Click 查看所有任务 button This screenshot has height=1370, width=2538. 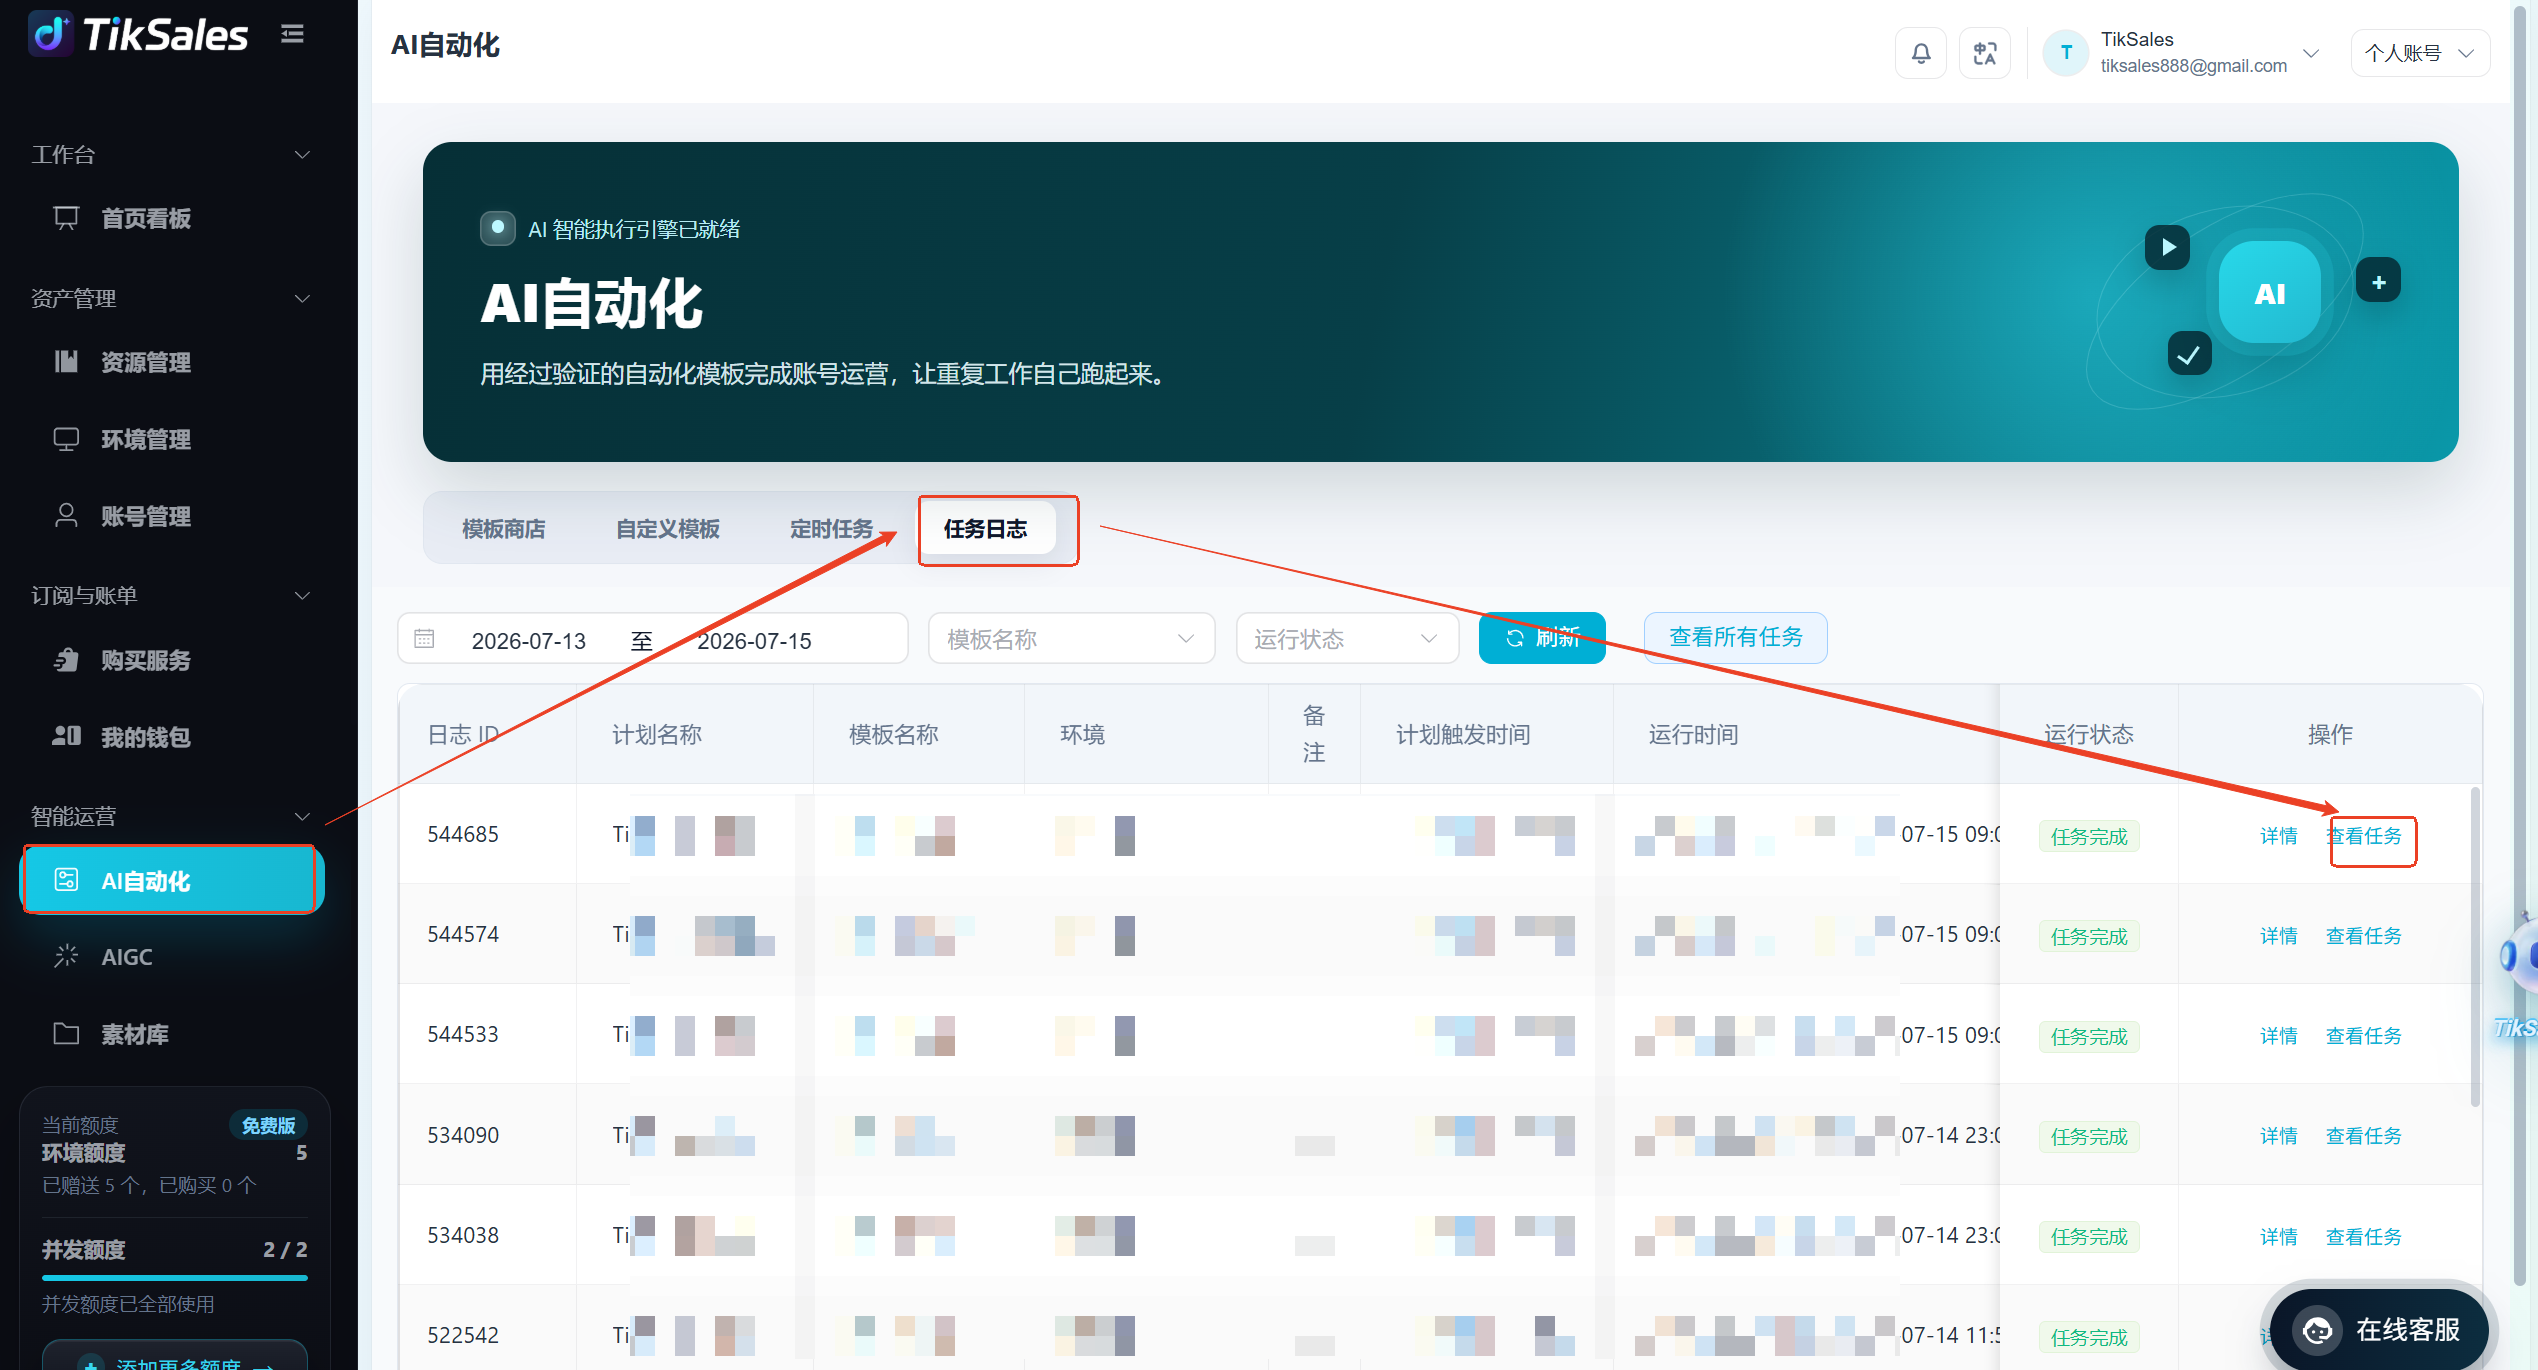point(1735,638)
